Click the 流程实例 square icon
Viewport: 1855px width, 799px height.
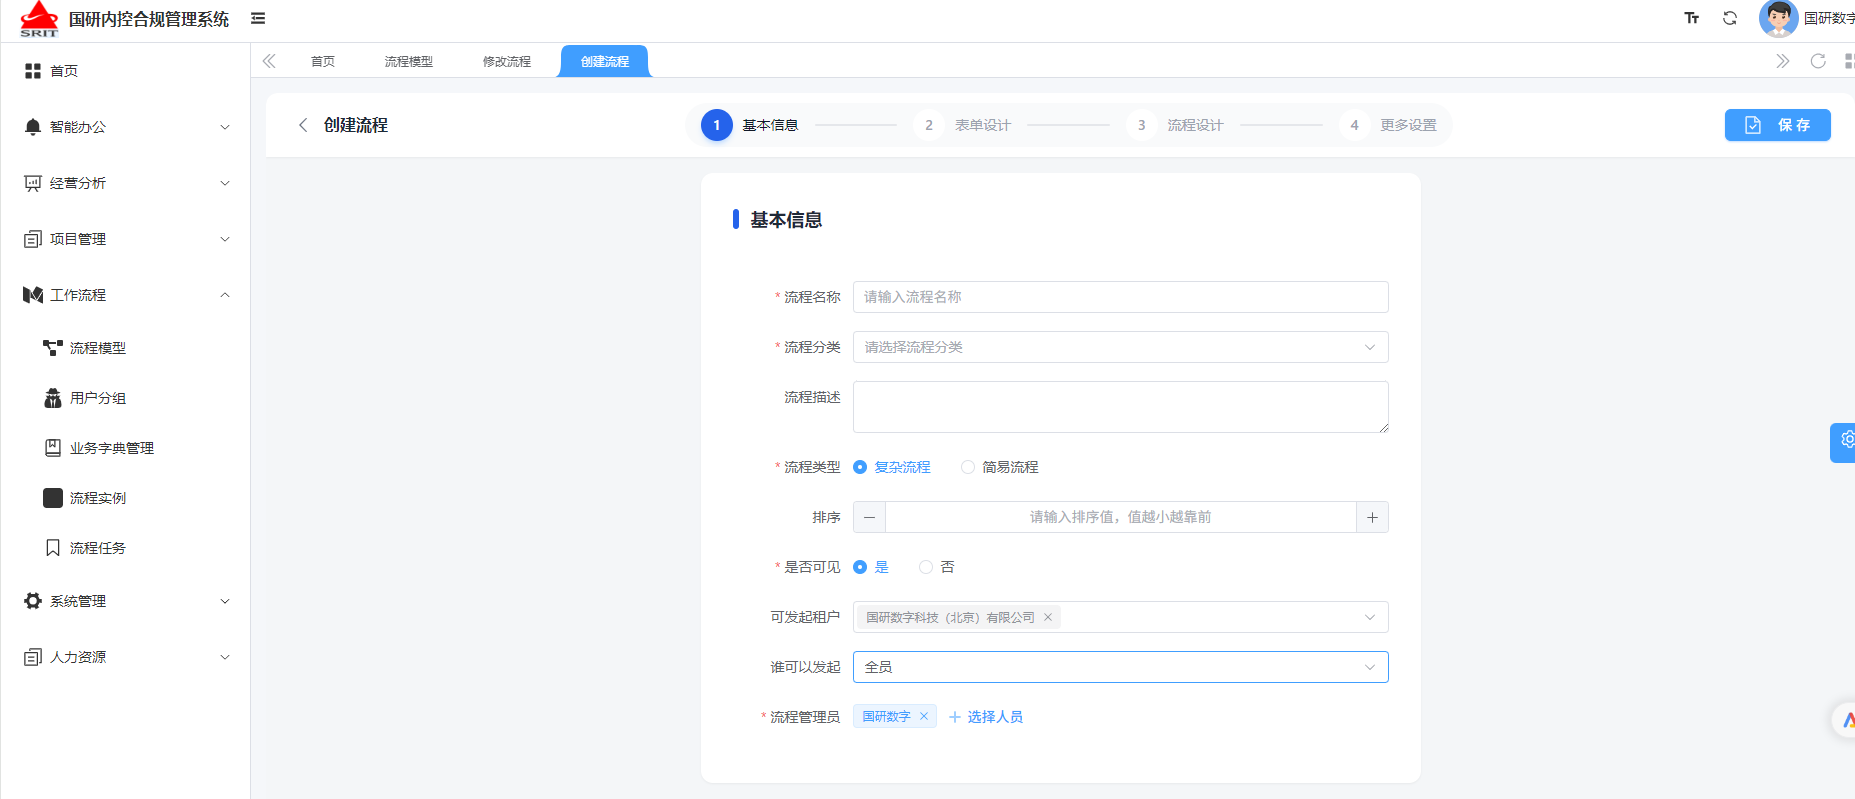[x=53, y=498]
